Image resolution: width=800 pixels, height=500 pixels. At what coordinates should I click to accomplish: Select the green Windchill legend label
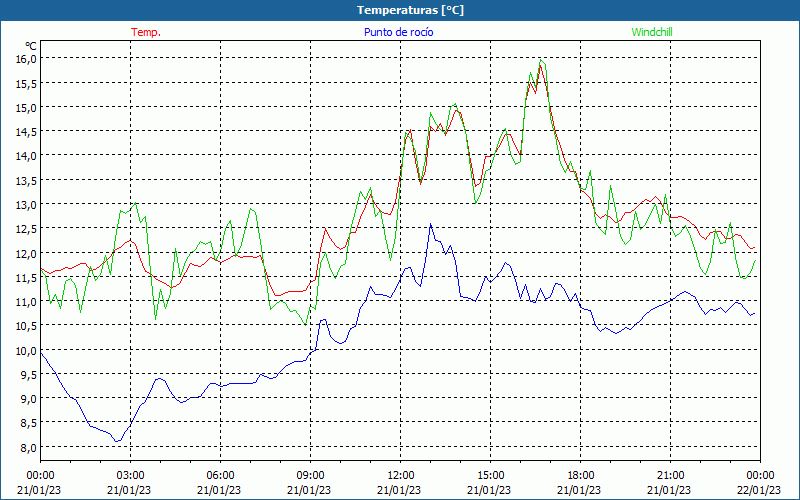click(x=652, y=32)
